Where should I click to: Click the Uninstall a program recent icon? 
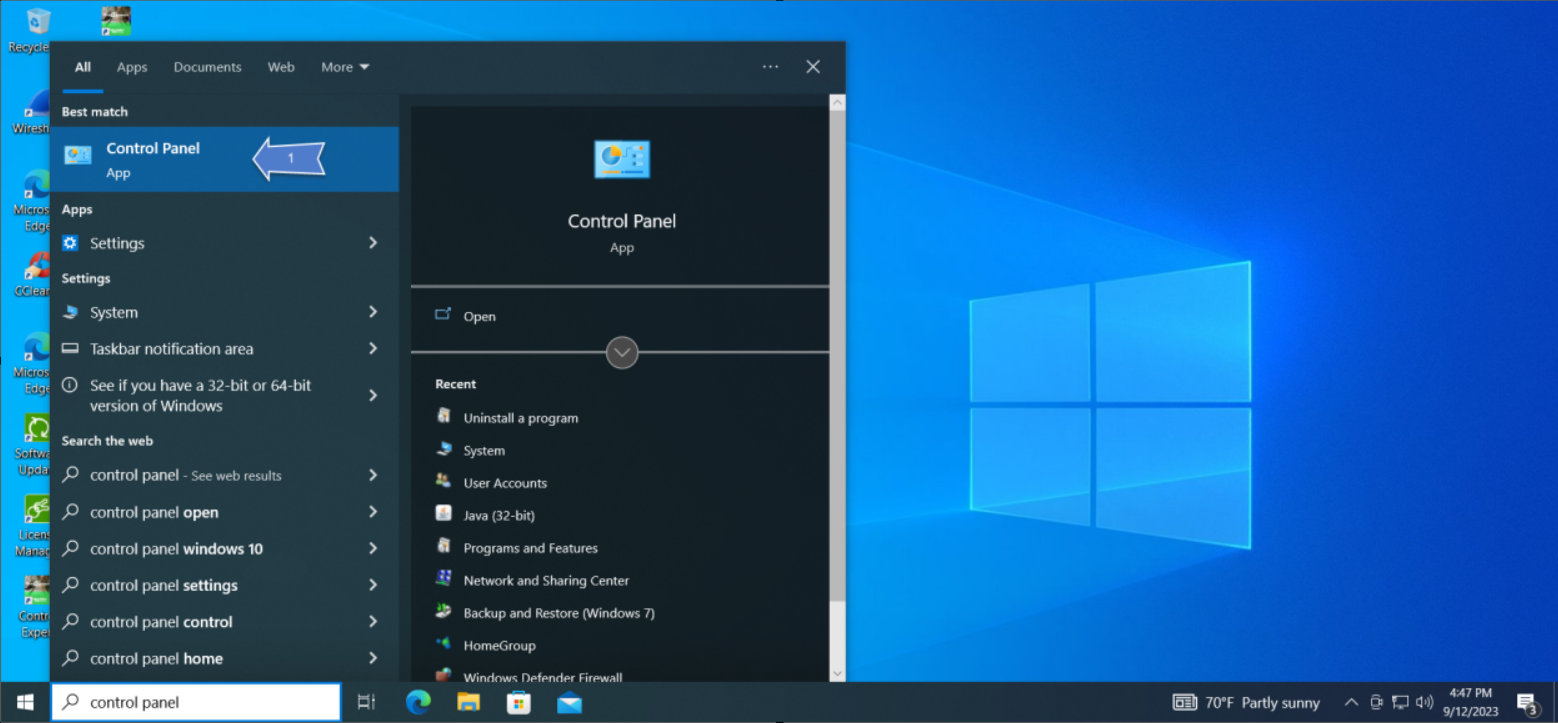[x=443, y=417]
